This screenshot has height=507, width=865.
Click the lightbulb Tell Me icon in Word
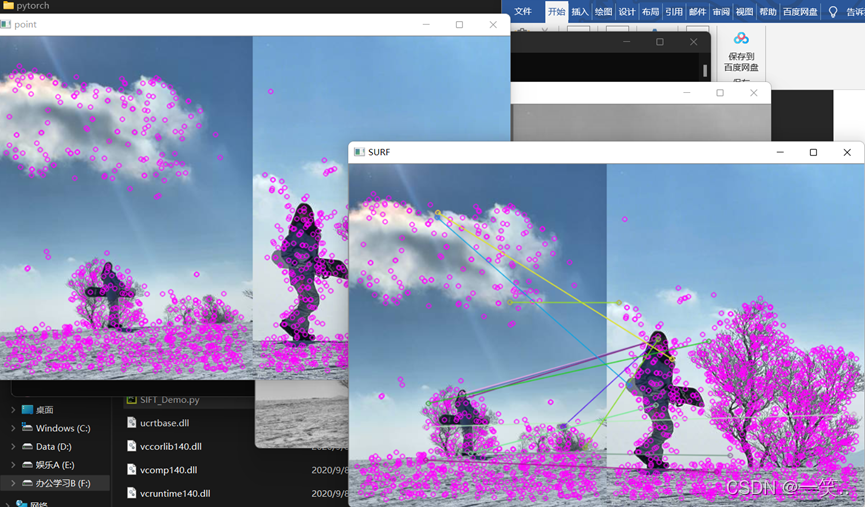pos(833,12)
